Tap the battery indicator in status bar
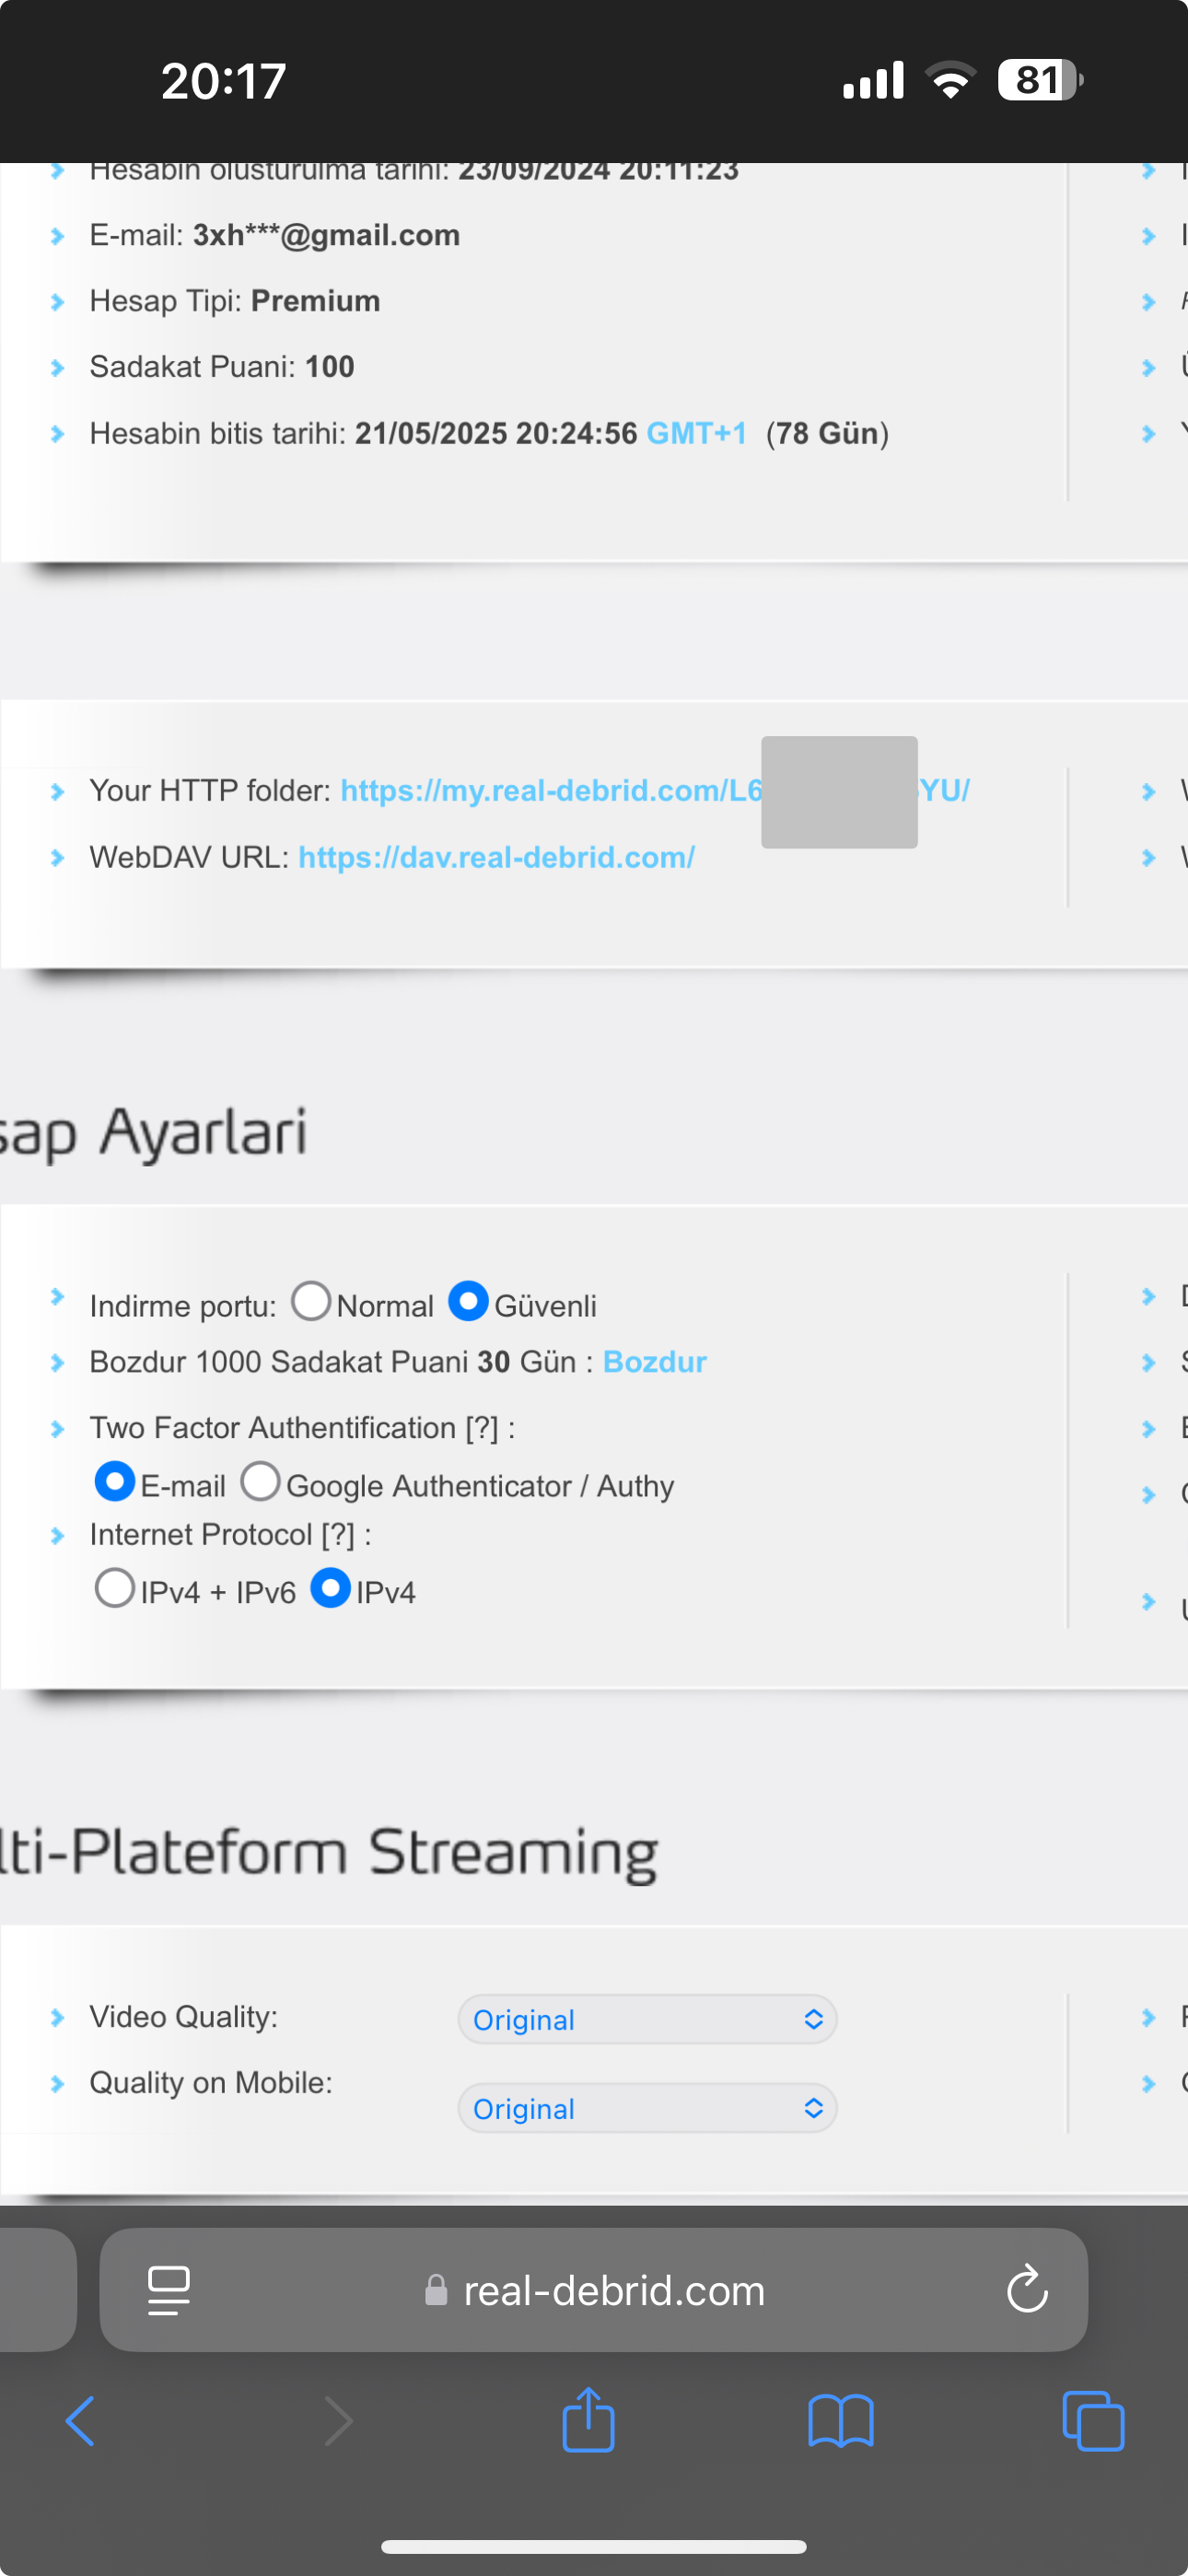The width and height of the screenshot is (1188, 2576). [1040, 80]
